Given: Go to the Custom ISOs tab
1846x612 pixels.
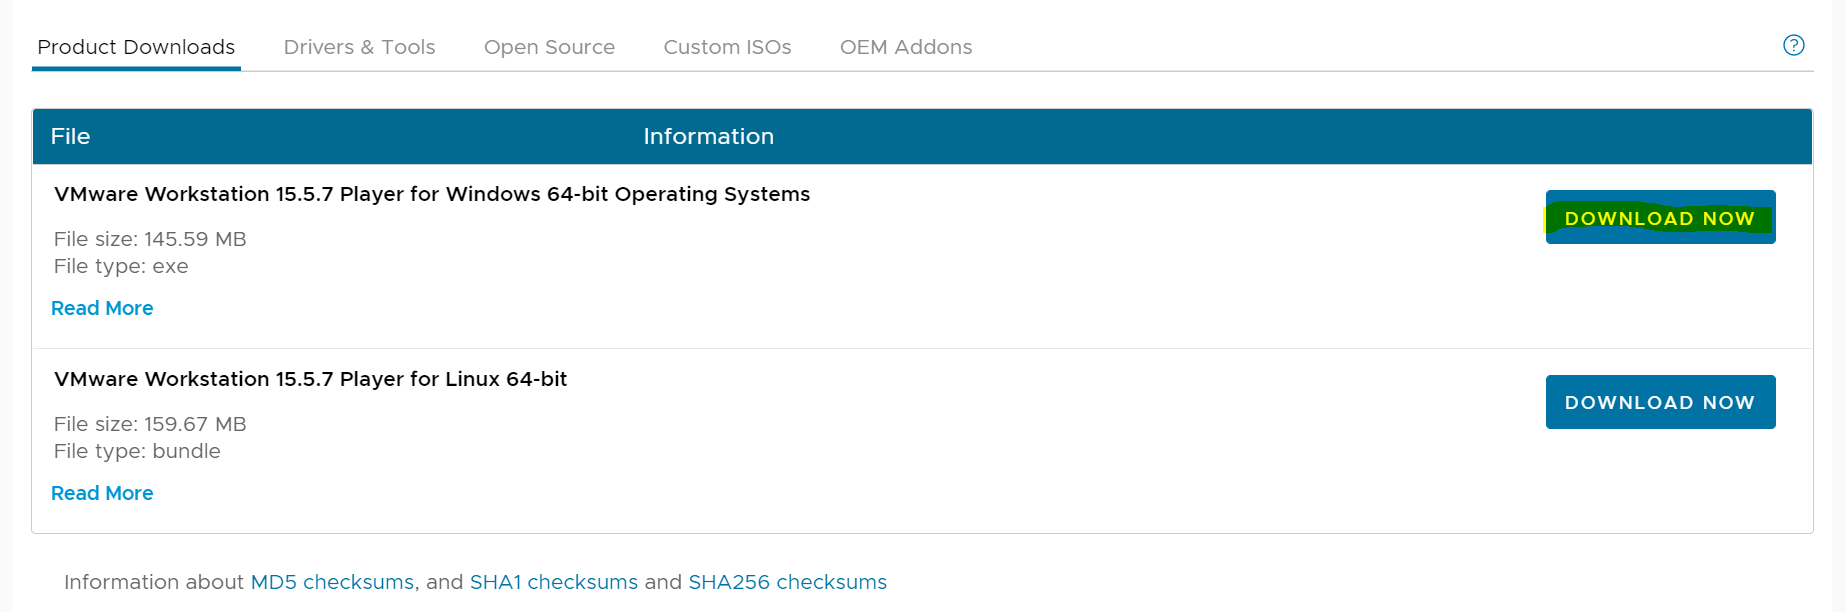Looking at the screenshot, I should (x=727, y=47).
